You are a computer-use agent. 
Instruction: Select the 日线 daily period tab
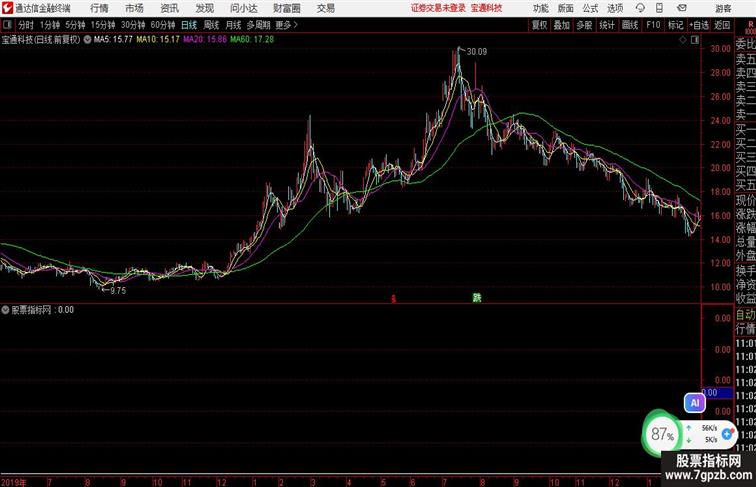[x=189, y=25]
